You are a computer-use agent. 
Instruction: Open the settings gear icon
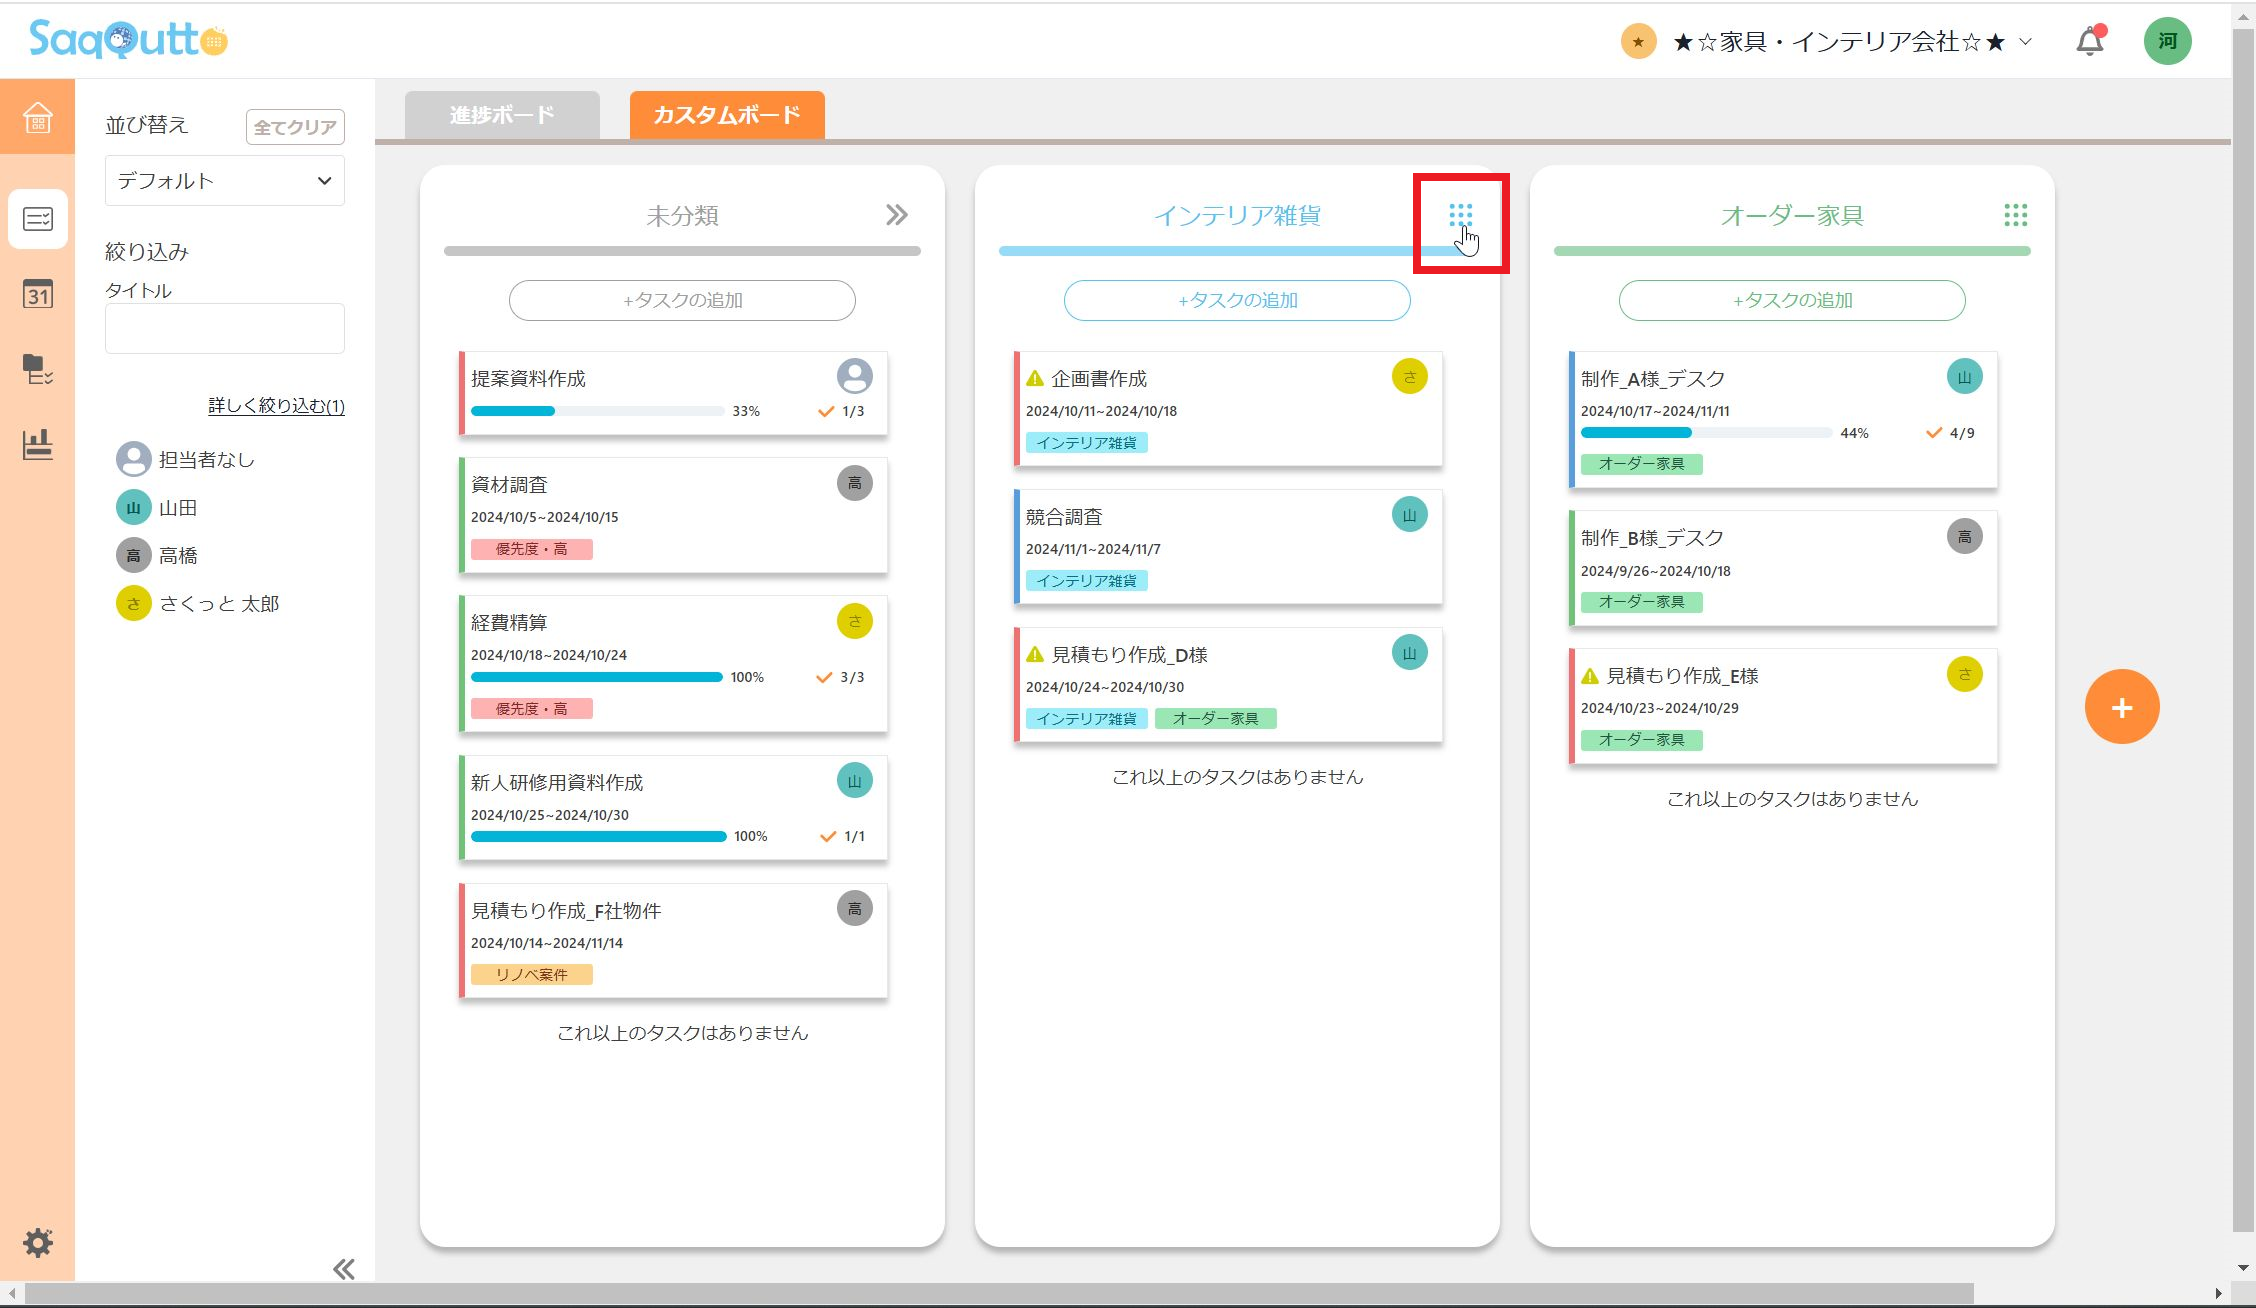(x=38, y=1243)
